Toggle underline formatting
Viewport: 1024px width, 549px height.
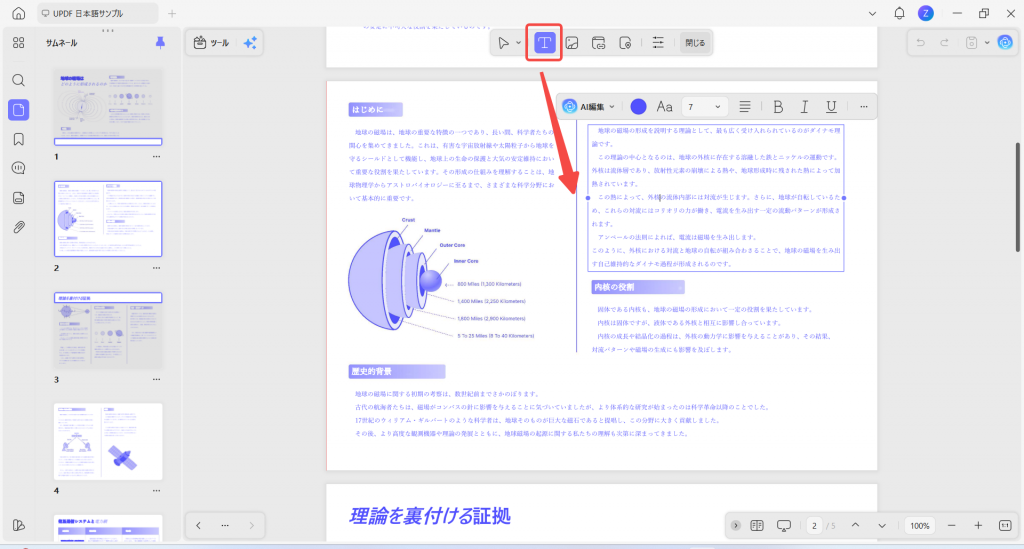[831, 106]
